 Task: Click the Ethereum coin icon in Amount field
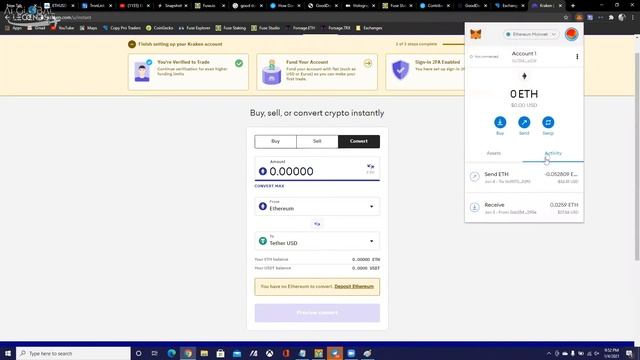click(x=262, y=171)
